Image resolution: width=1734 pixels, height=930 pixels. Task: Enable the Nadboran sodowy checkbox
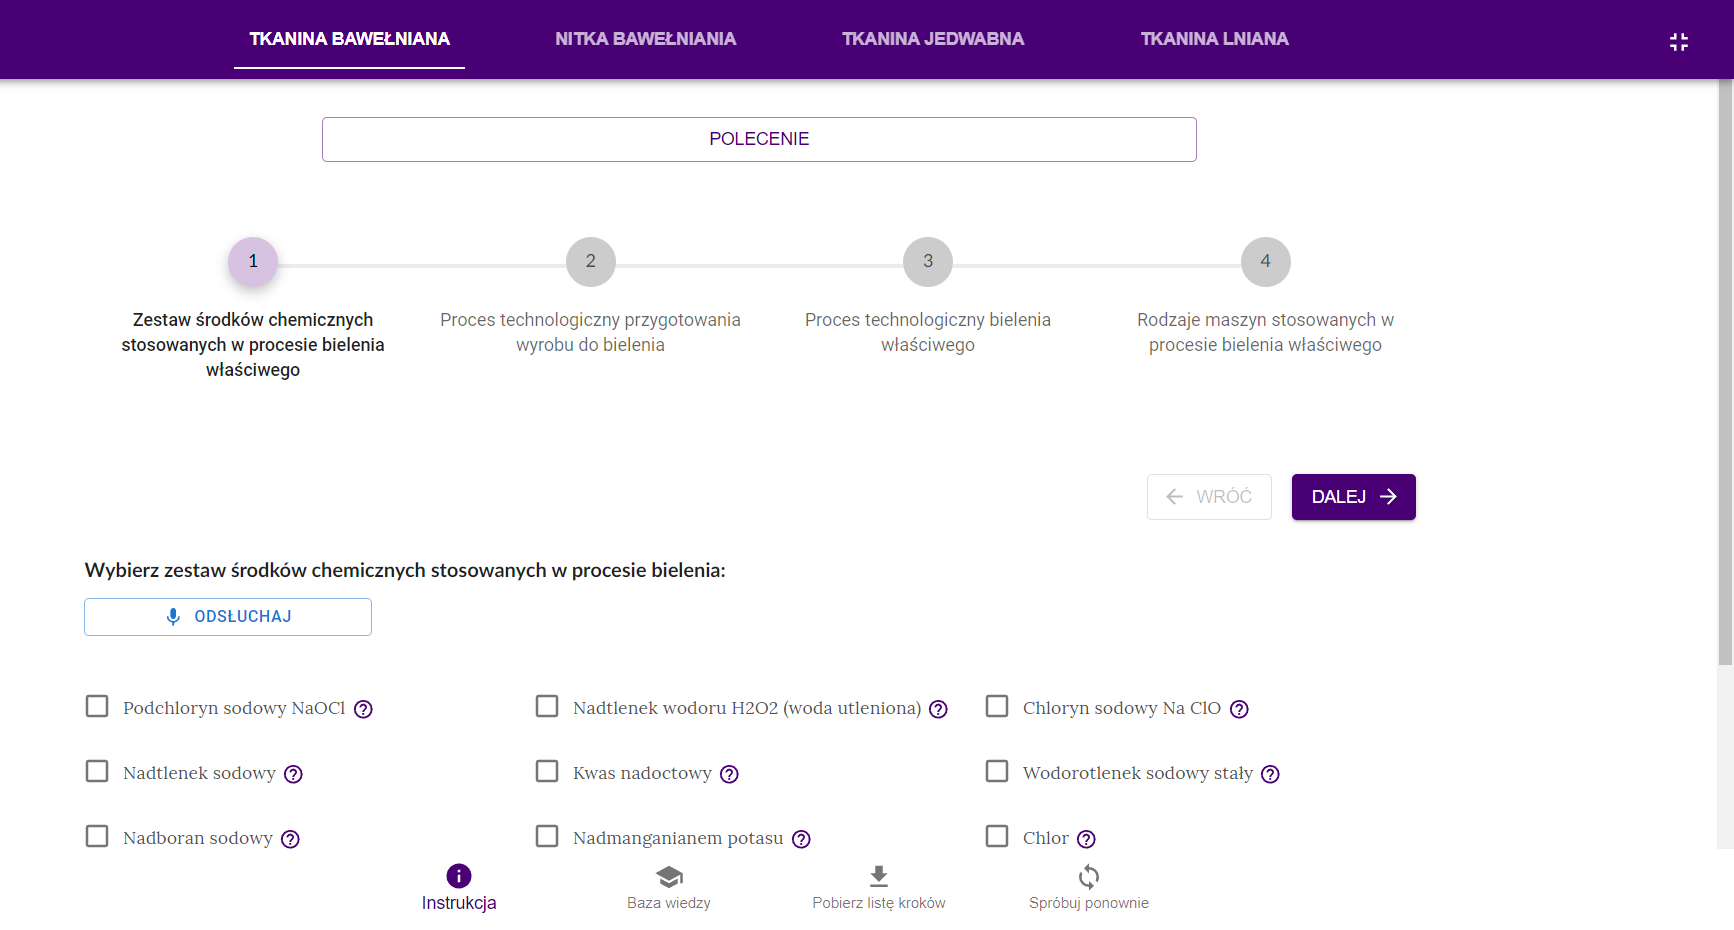click(x=97, y=837)
